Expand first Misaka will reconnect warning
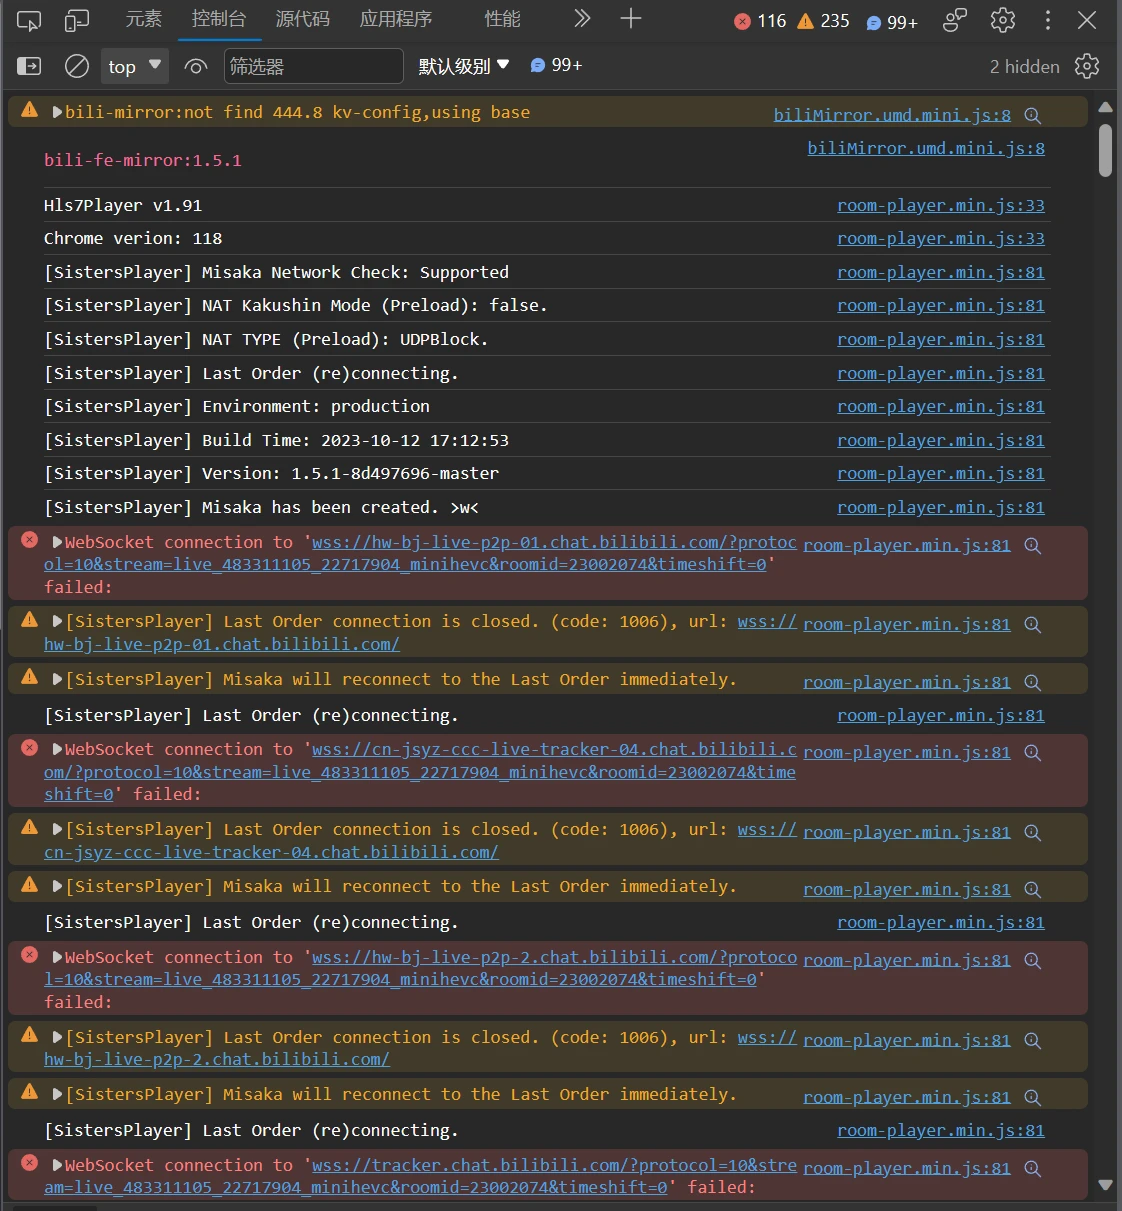Image resolution: width=1122 pixels, height=1211 pixels. tap(57, 679)
